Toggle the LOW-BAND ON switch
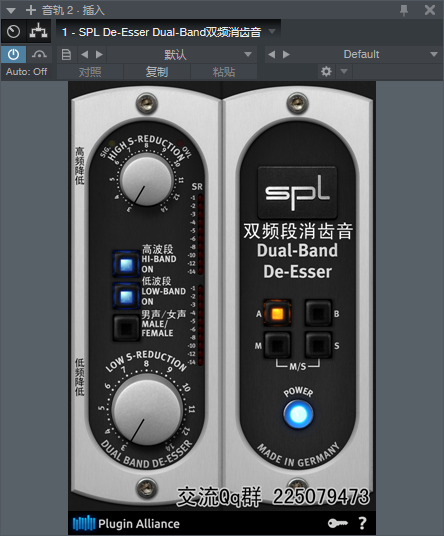This screenshot has height=536, width=444. pyautogui.click(x=126, y=296)
